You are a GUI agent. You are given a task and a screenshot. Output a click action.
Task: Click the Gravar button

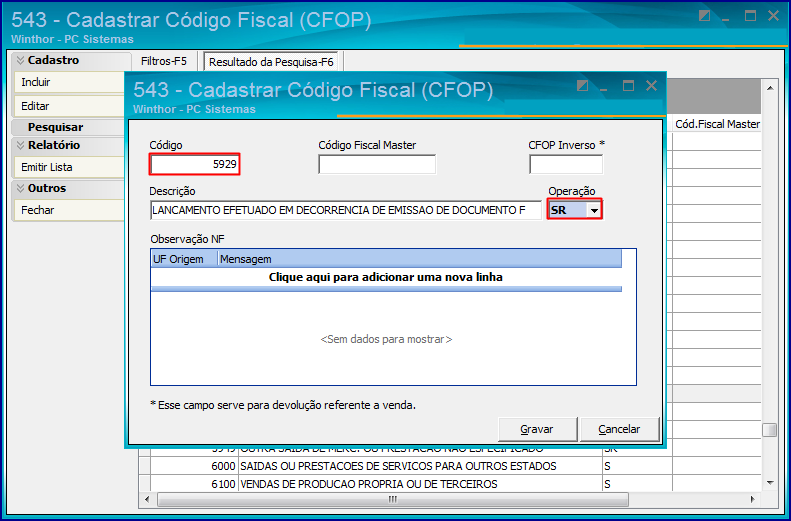click(537, 429)
